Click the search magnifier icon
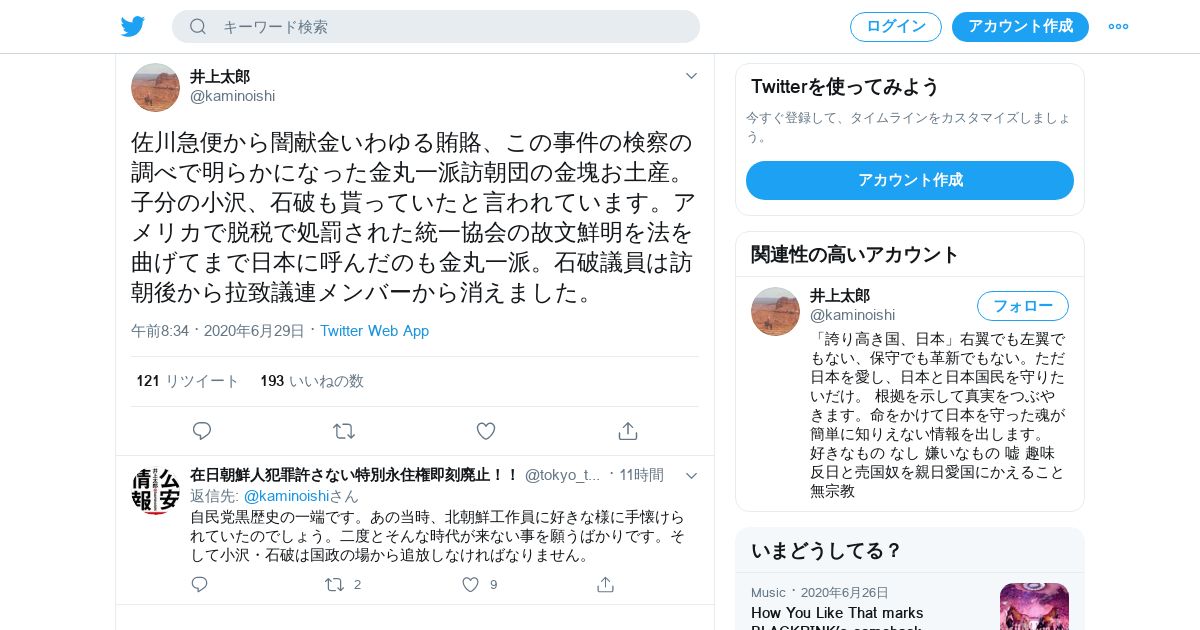1200x630 pixels. [198, 26]
